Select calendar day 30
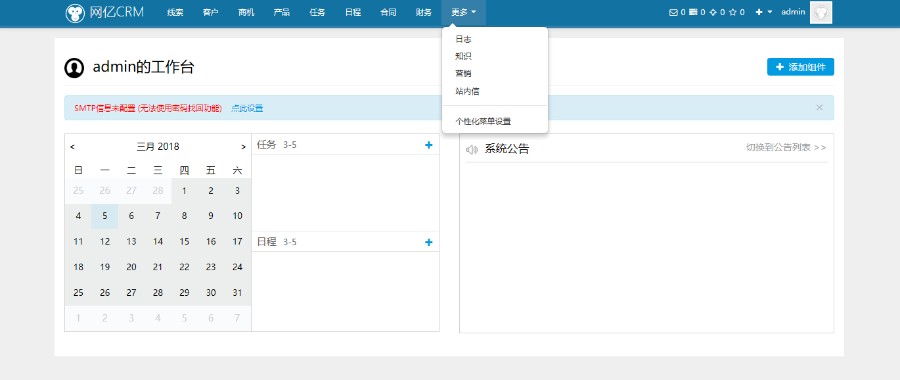Image resolution: width=900 pixels, height=380 pixels. tap(211, 293)
